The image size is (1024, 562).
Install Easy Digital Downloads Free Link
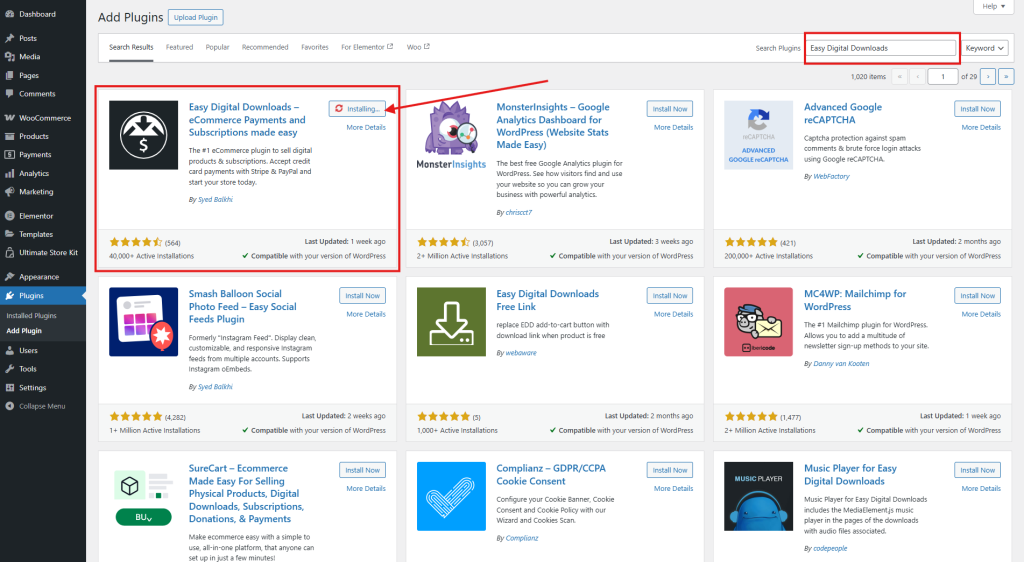point(670,296)
